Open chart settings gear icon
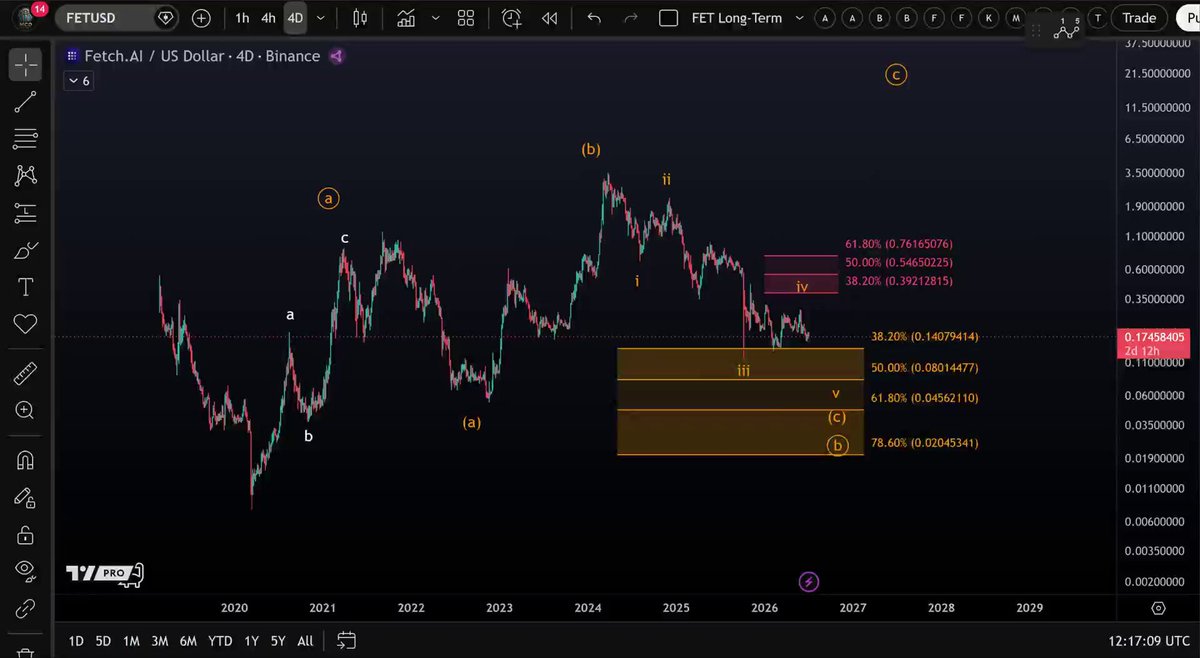Image resolution: width=1200 pixels, height=658 pixels. [x=1158, y=608]
